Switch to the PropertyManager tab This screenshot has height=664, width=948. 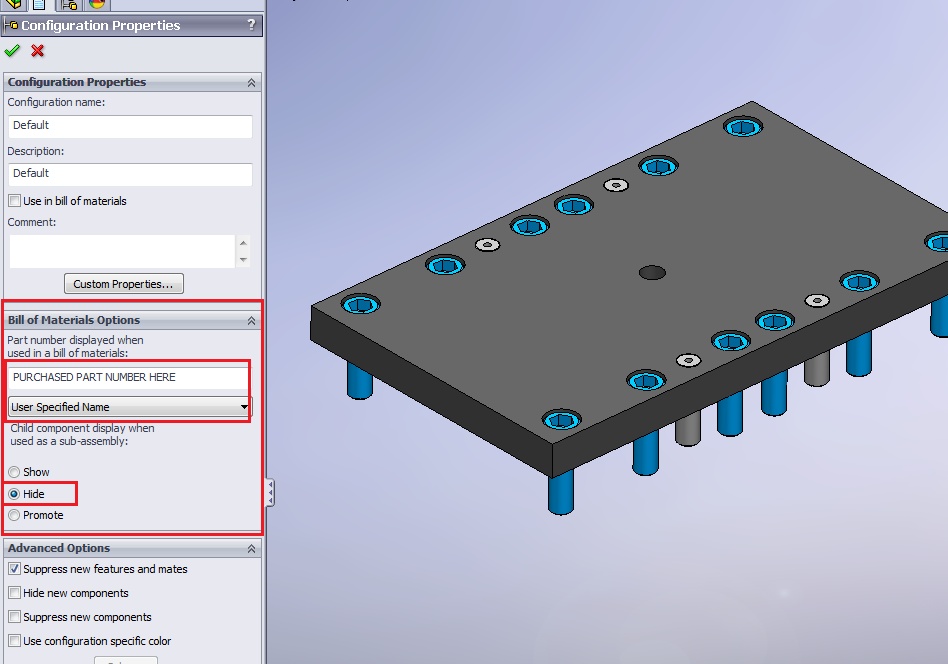39,5
